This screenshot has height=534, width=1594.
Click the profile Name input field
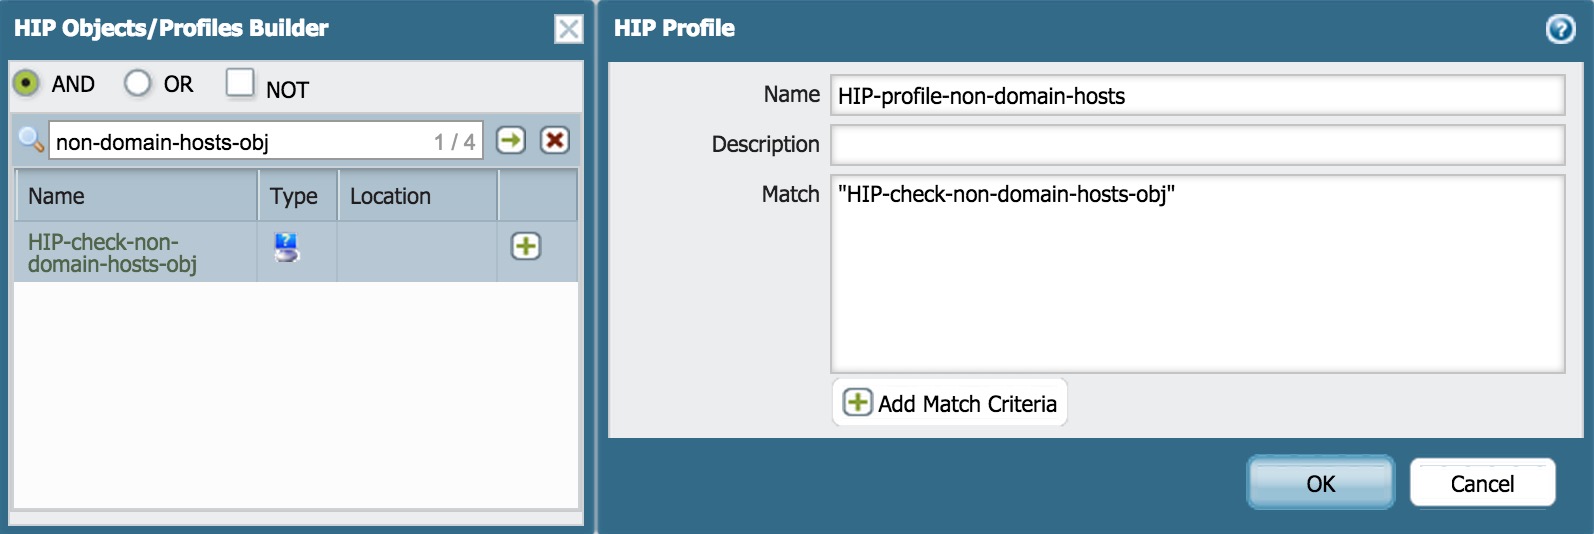[x=1196, y=96]
